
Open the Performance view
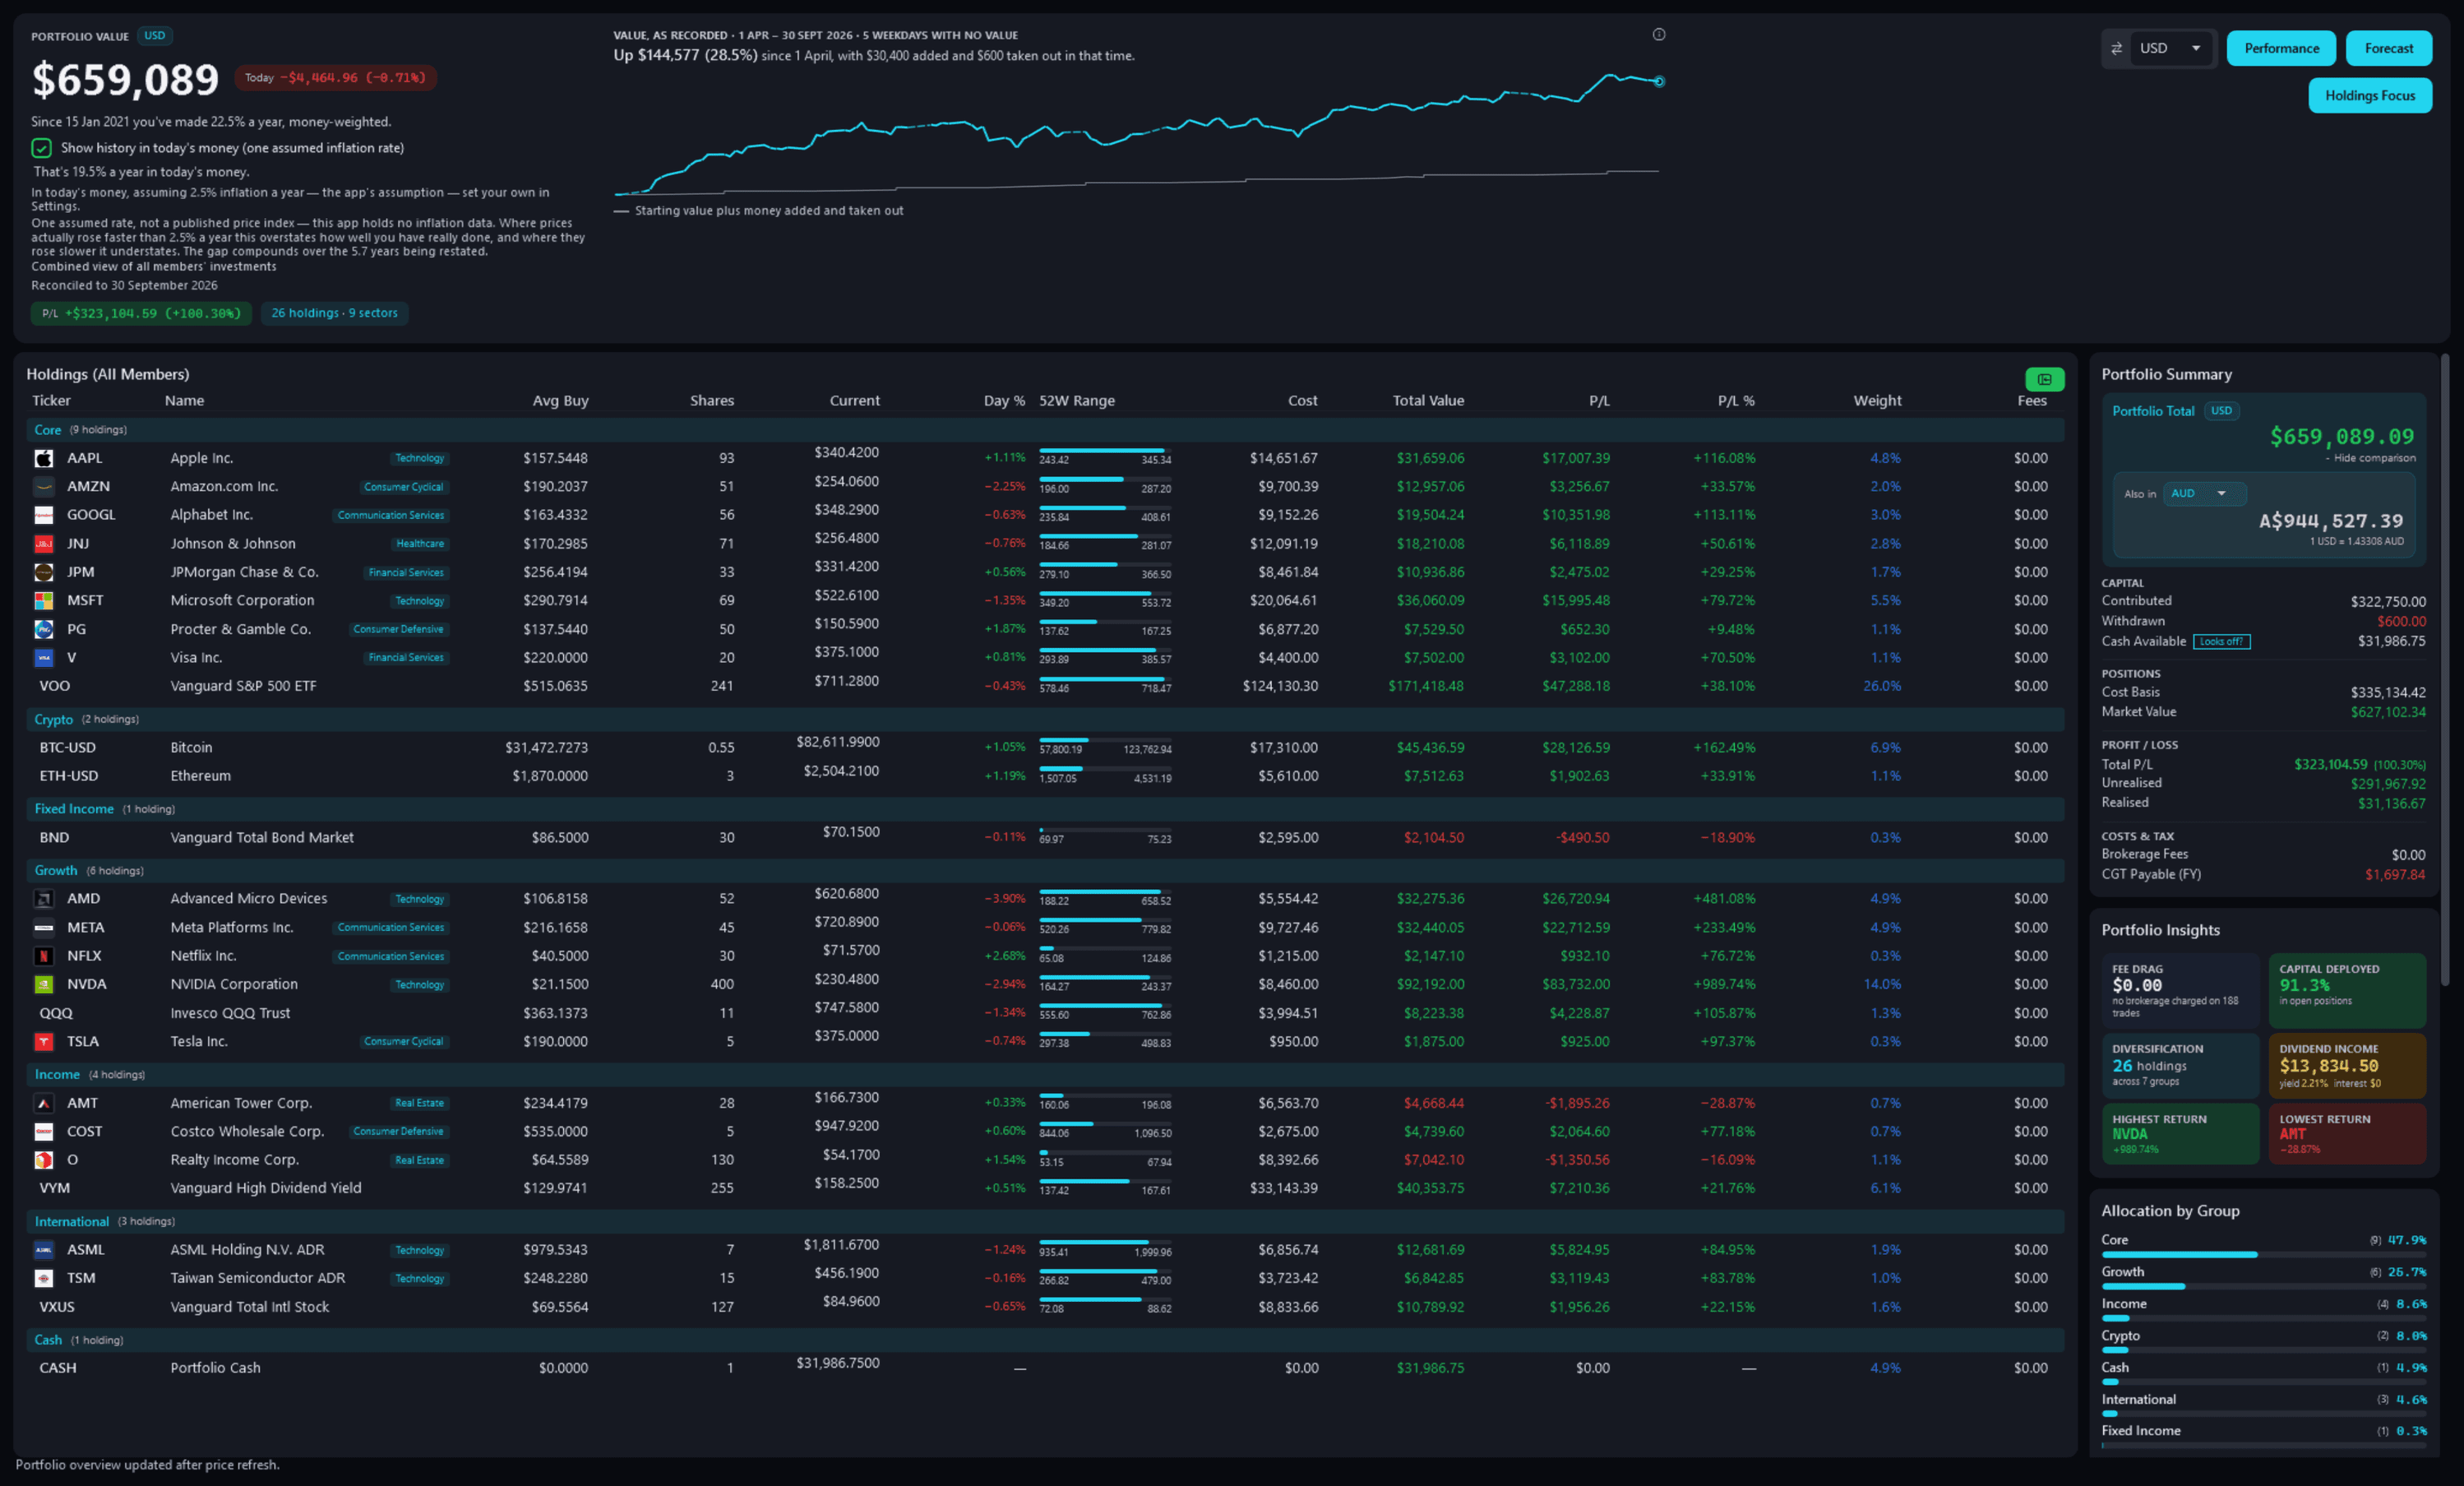(x=2281, y=48)
